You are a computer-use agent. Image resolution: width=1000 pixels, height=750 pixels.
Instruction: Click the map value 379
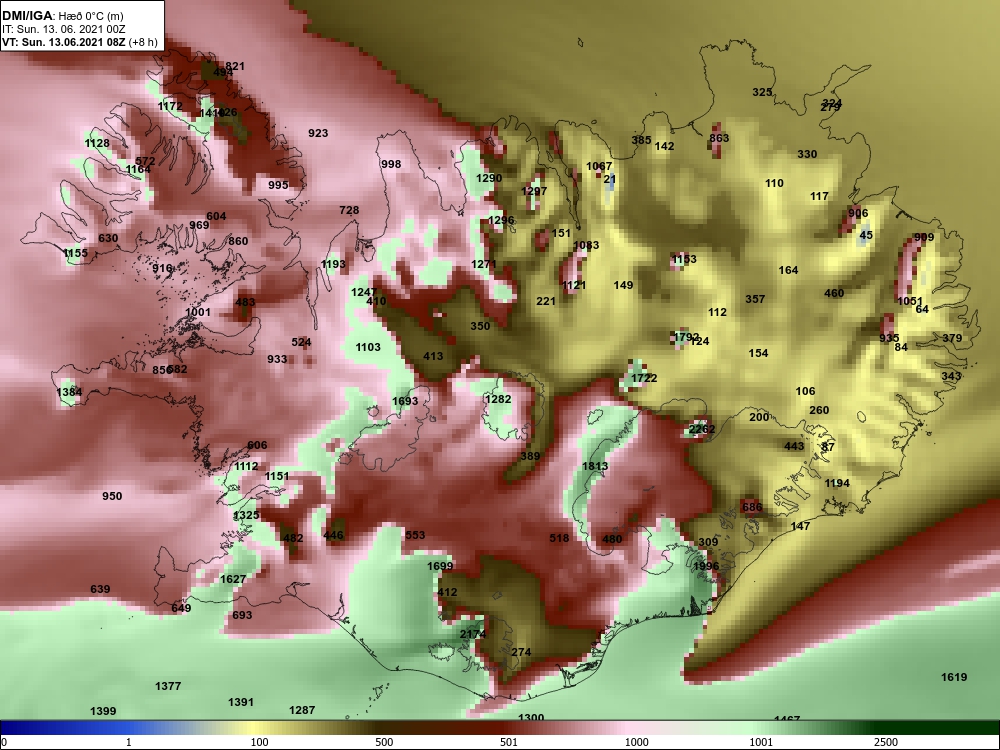[952, 338]
